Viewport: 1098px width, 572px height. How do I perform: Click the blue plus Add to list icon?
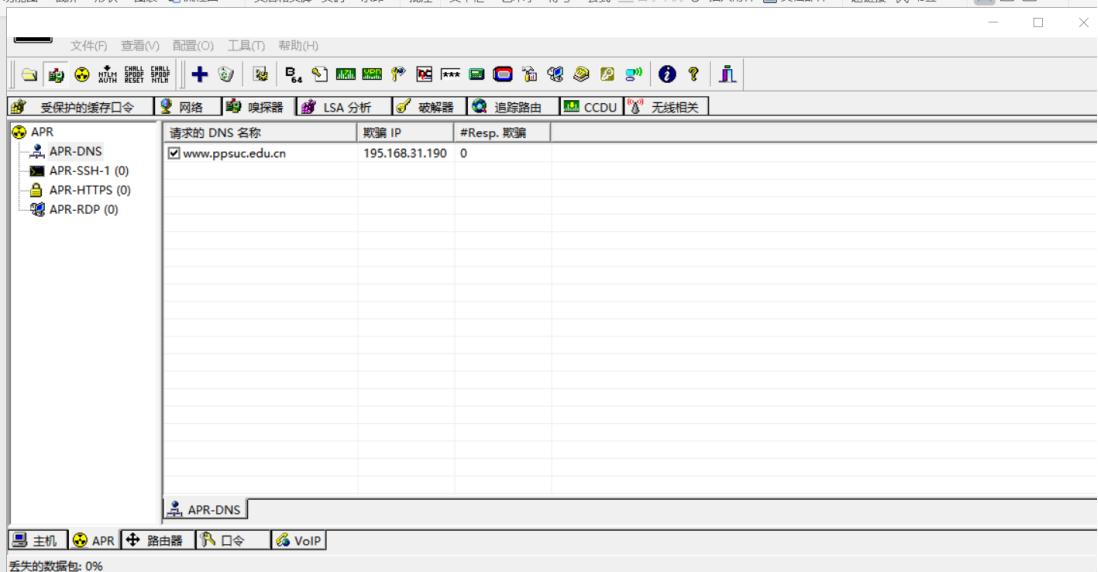200,74
